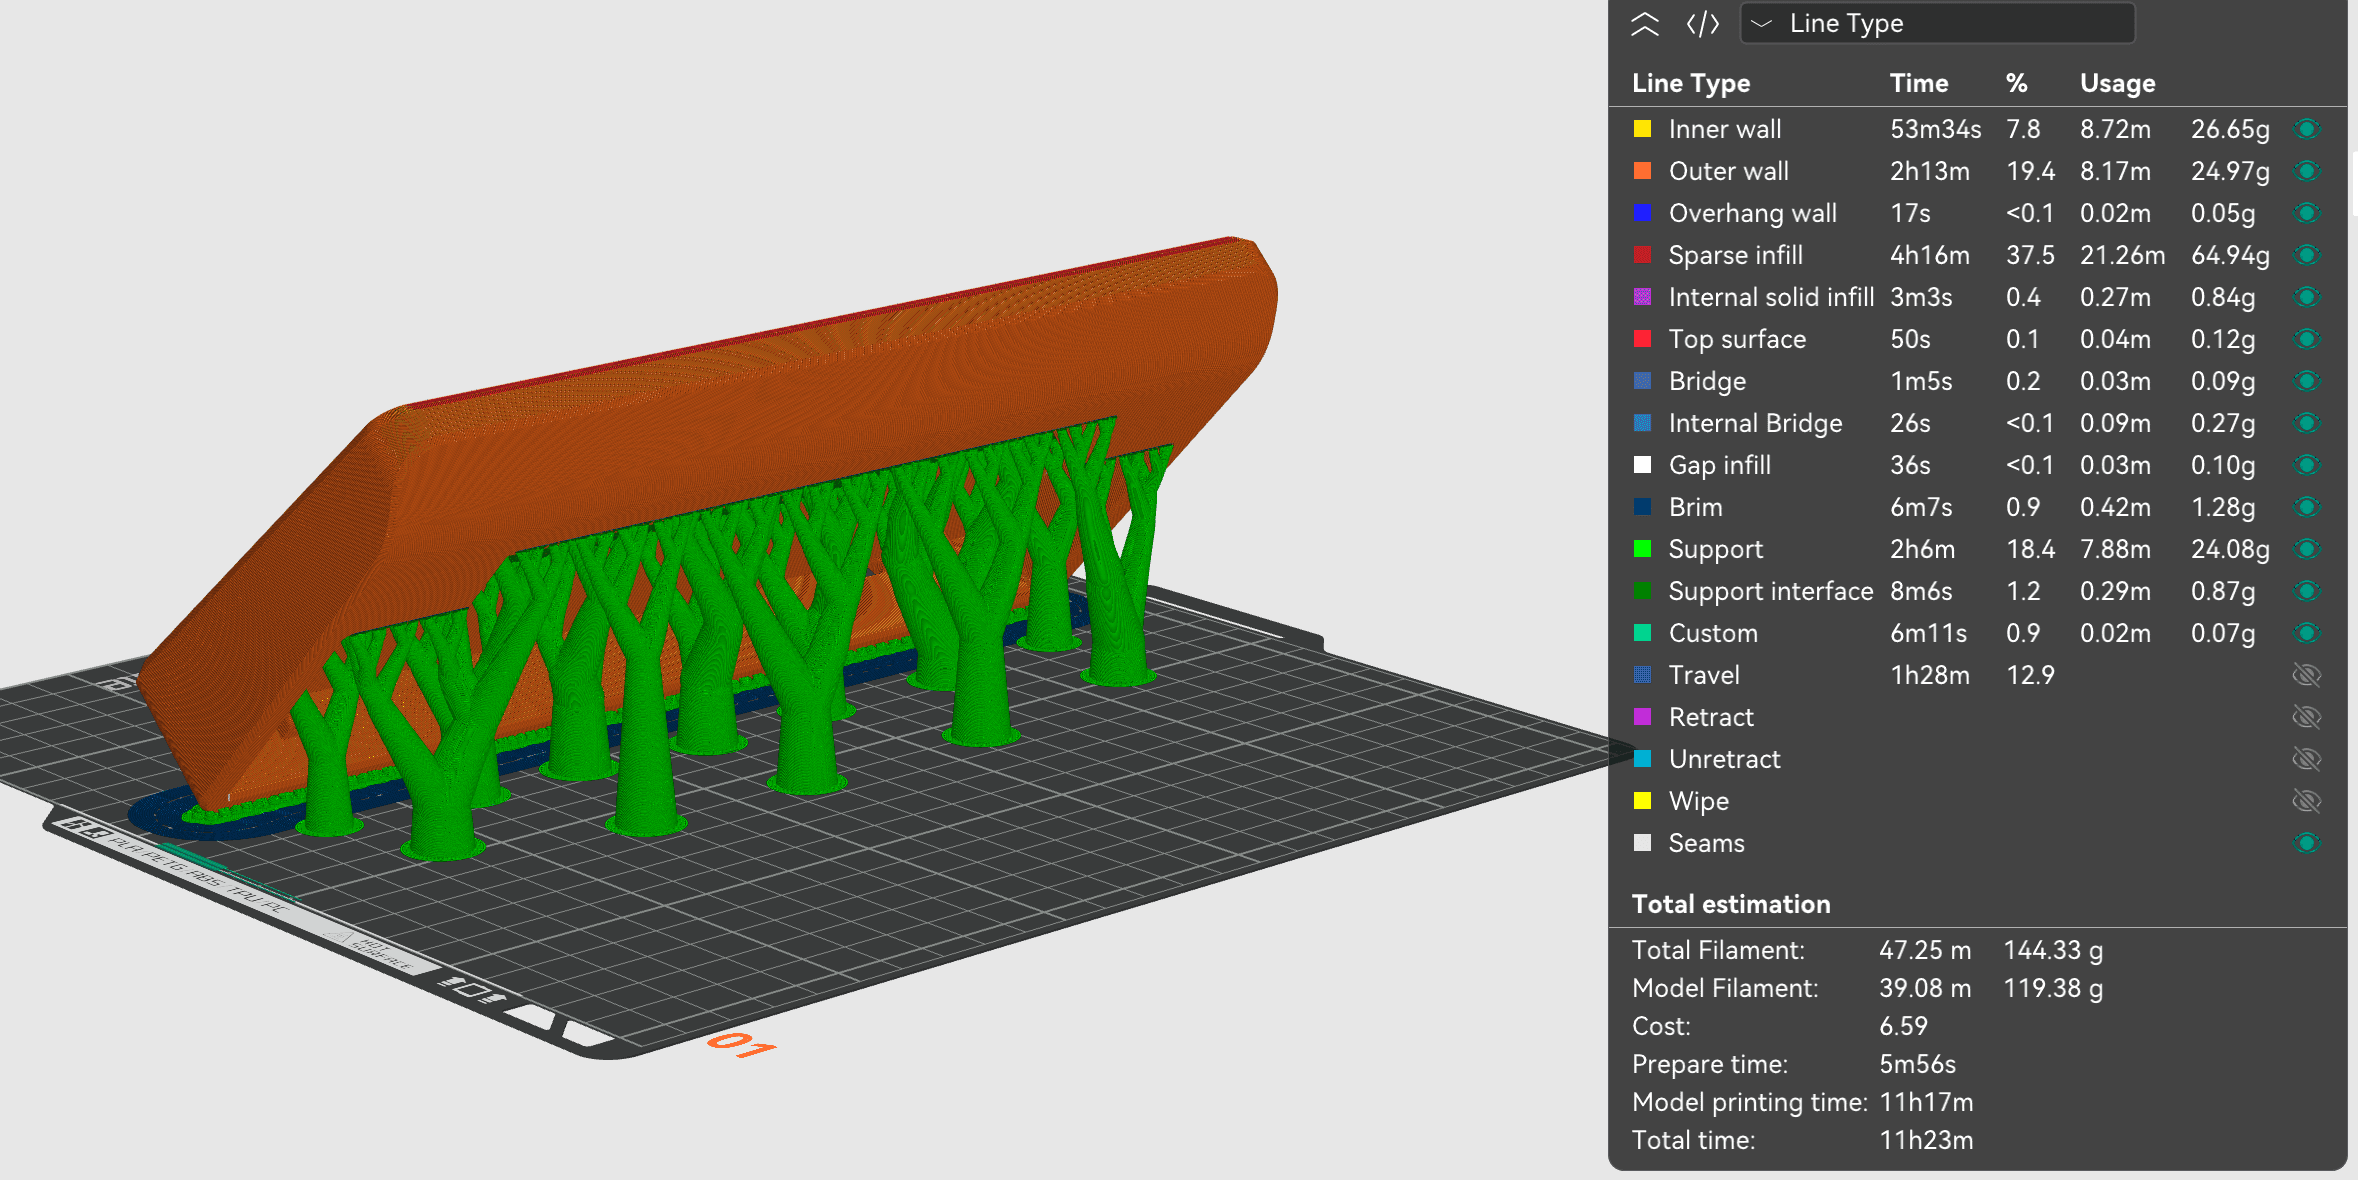The image size is (2358, 1180).
Task: Expand the Total estimation section heading
Action: pyautogui.click(x=1730, y=904)
